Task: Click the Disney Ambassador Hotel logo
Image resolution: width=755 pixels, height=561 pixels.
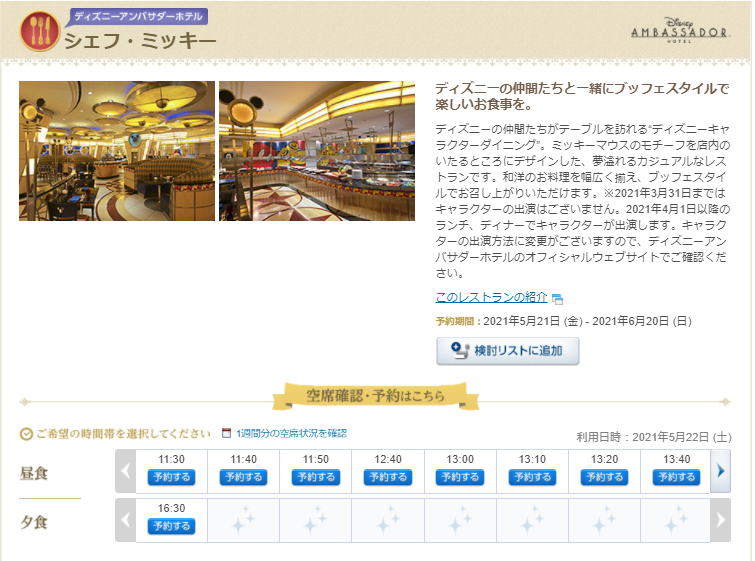Action: [681, 30]
